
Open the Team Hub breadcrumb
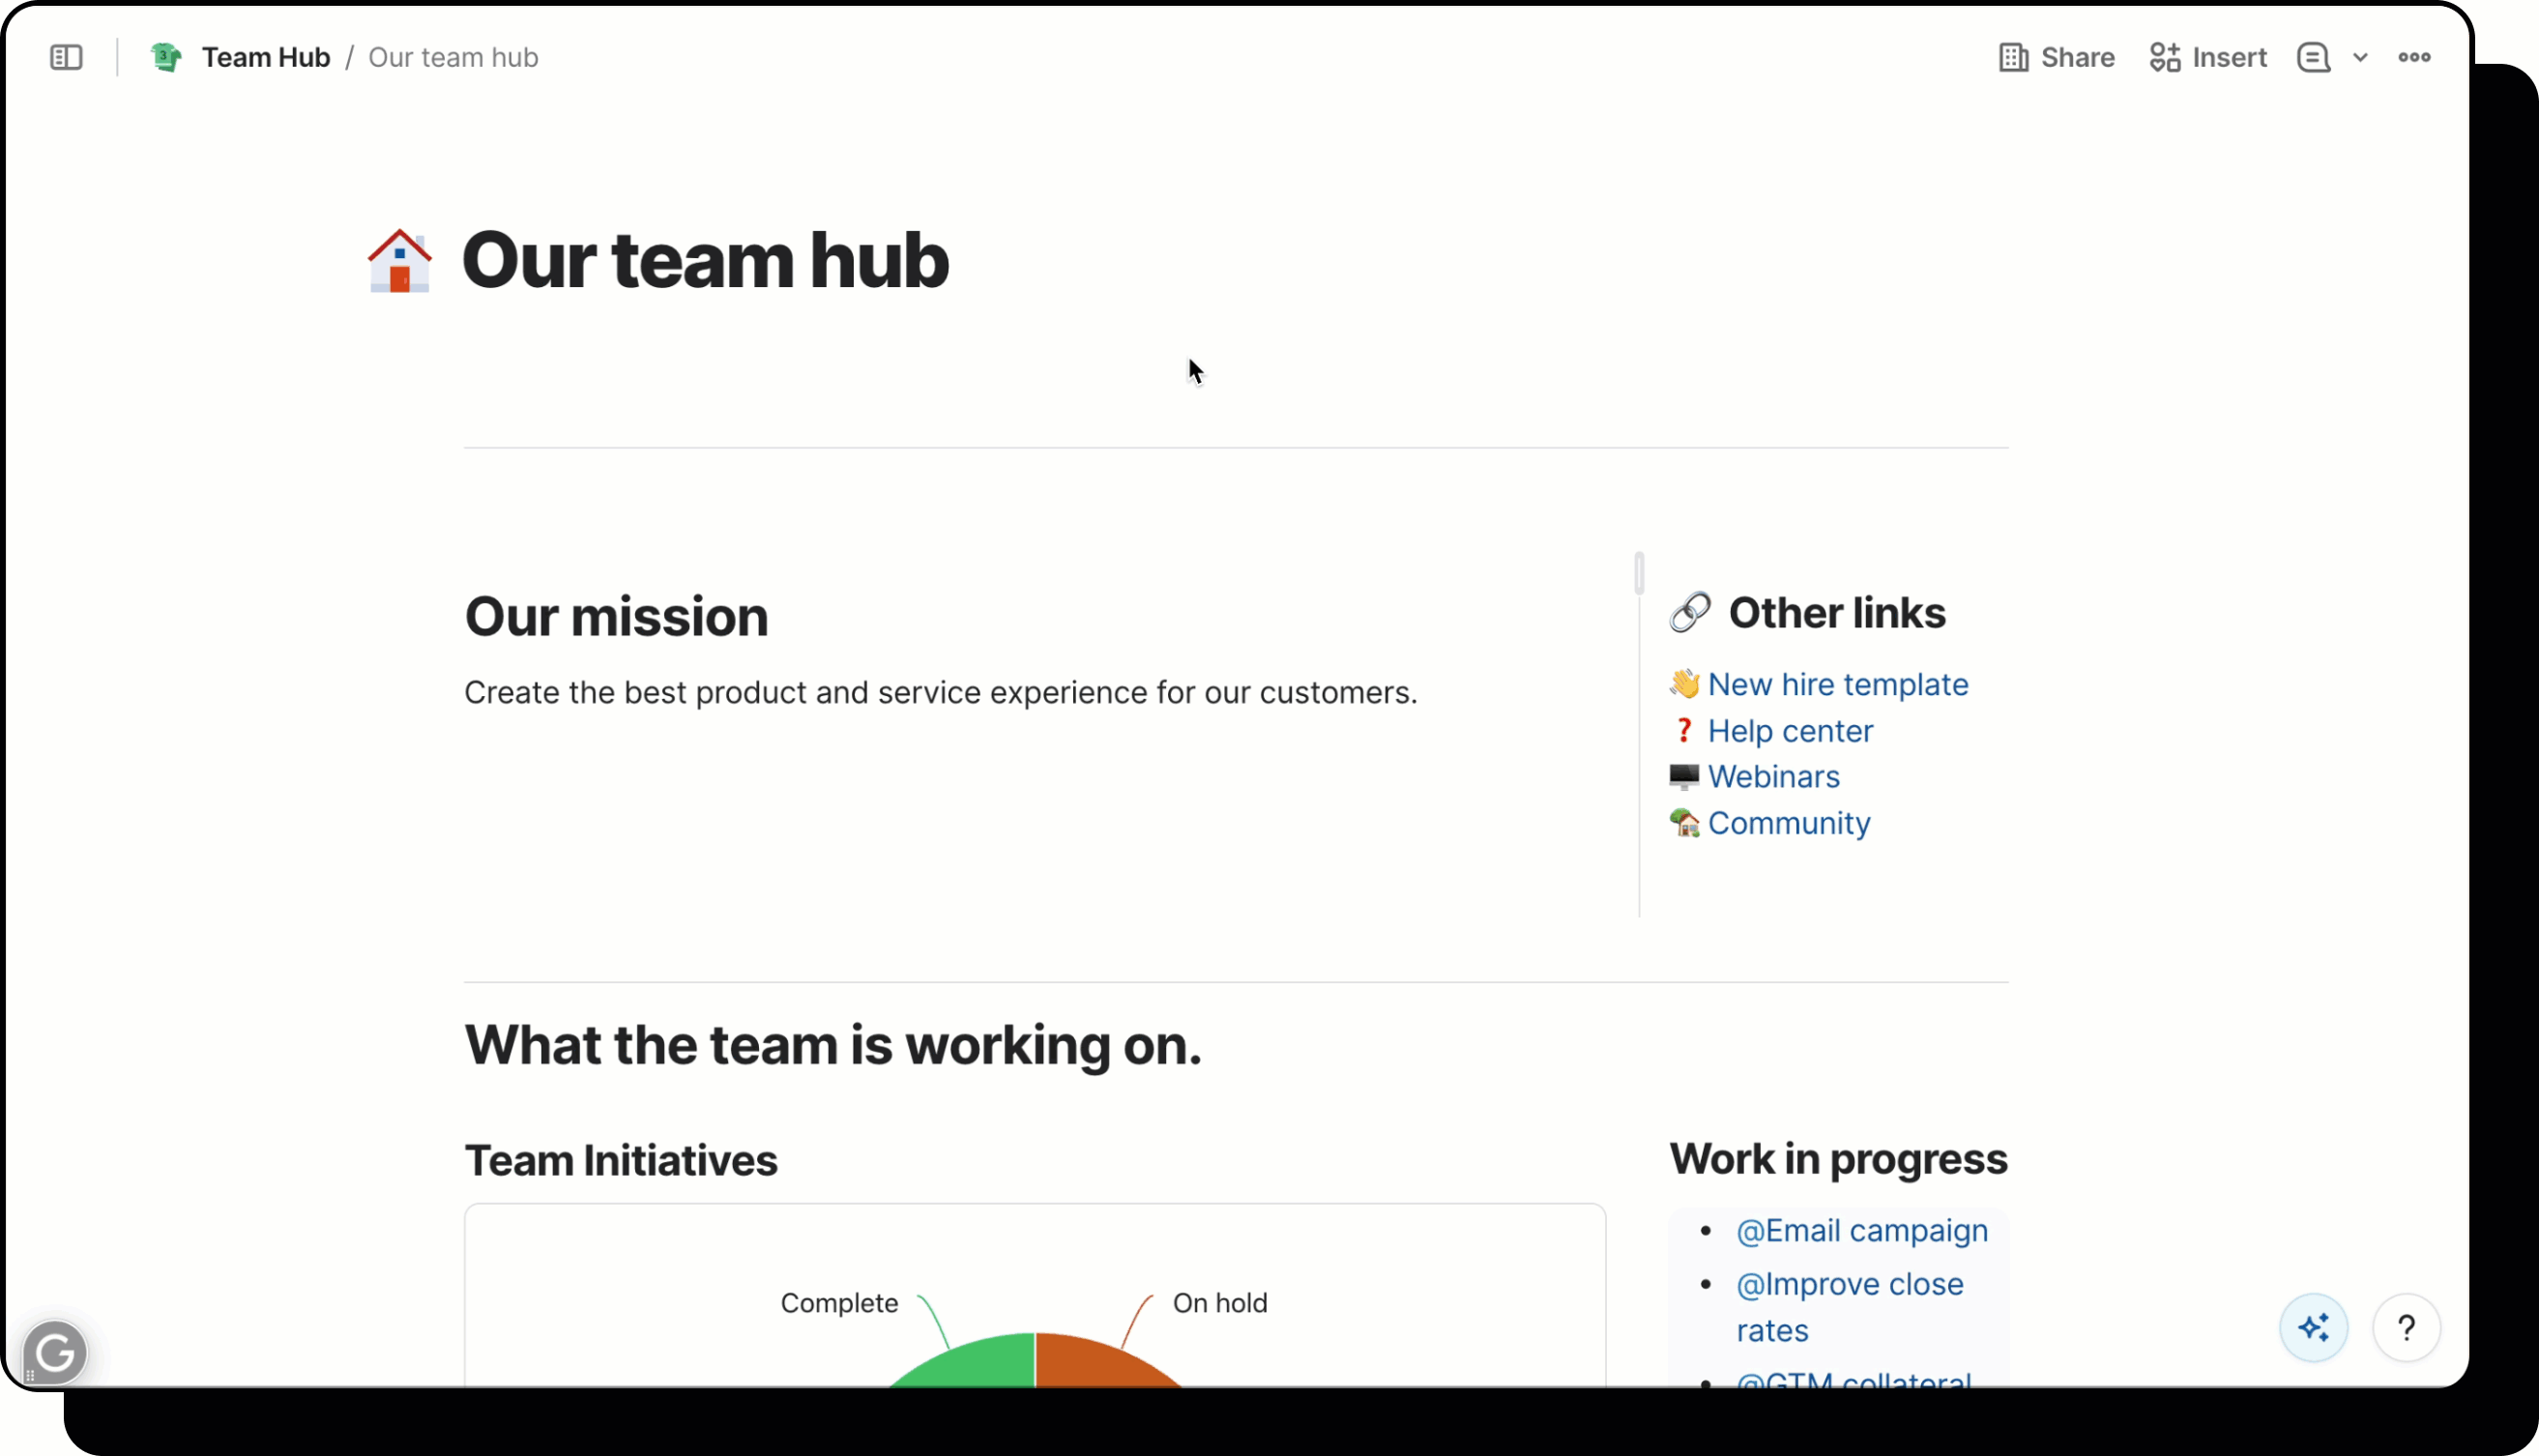tap(265, 57)
